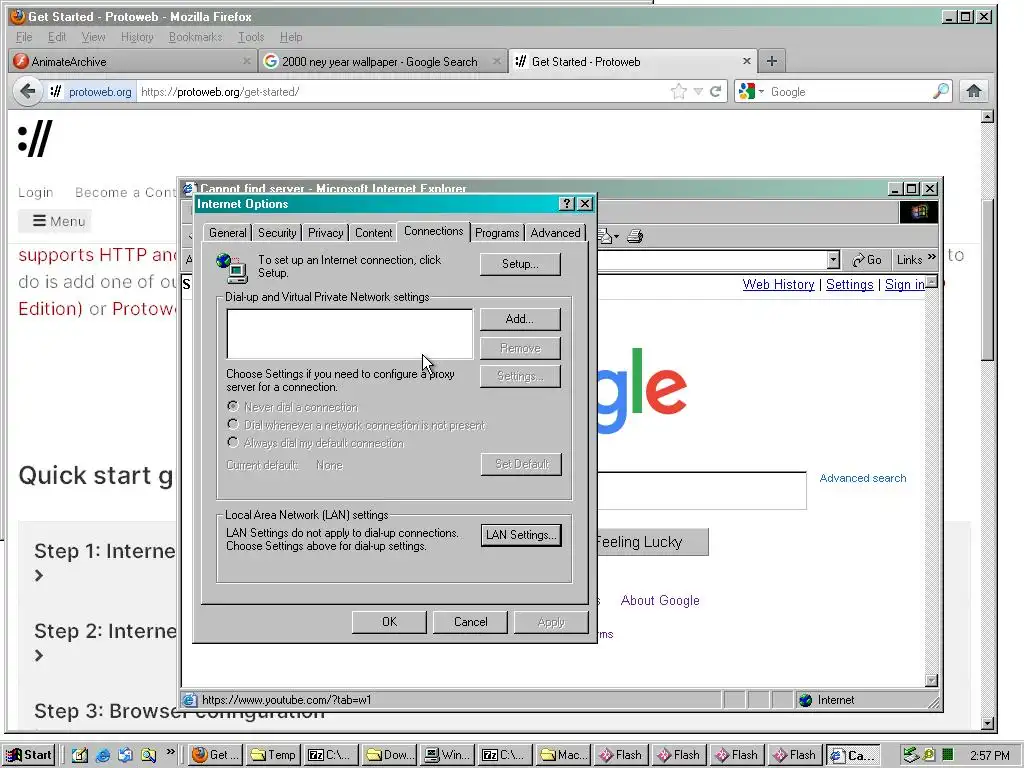The height and width of the screenshot is (768, 1024).
Task: Click Cancel in Internet Options dialog
Action: (x=470, y=622)
